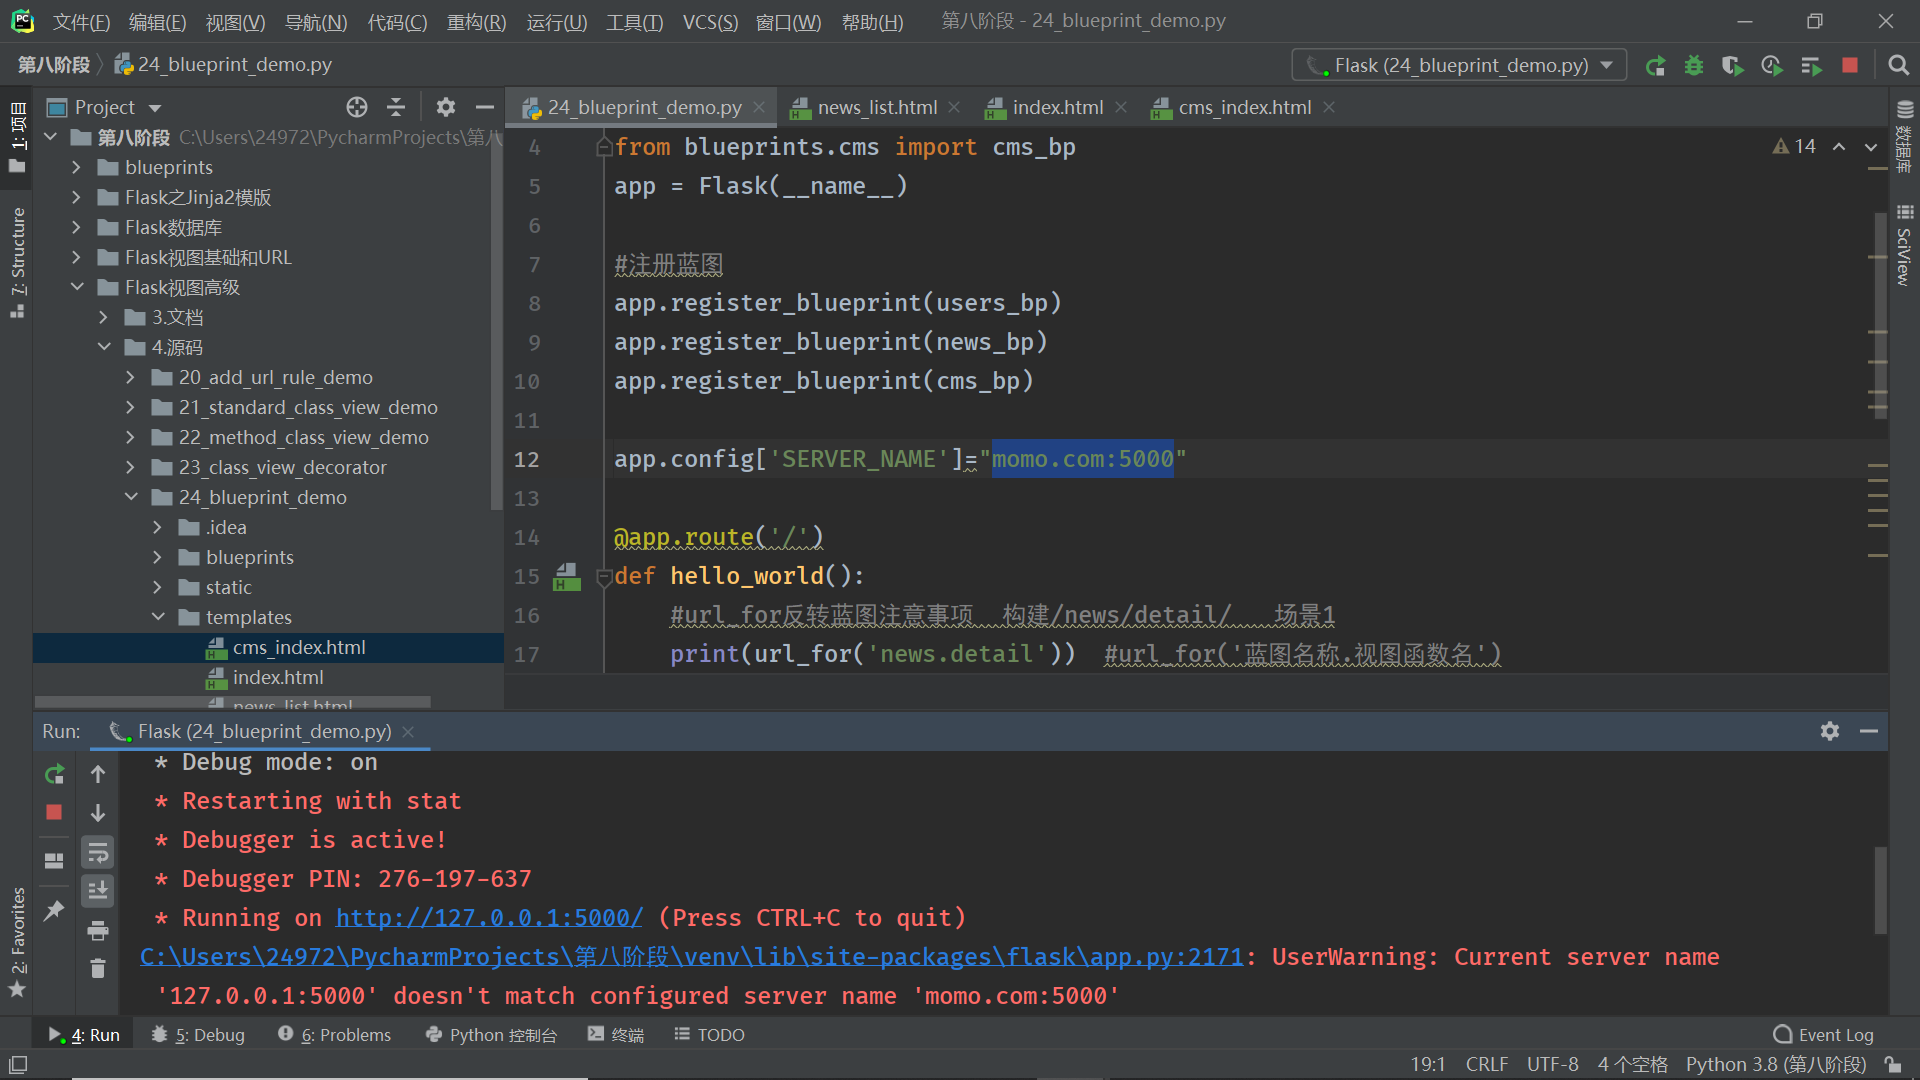The image size is (1920, 1080).
Task: Stop process in the Run panel
Action: click(55, 812)
